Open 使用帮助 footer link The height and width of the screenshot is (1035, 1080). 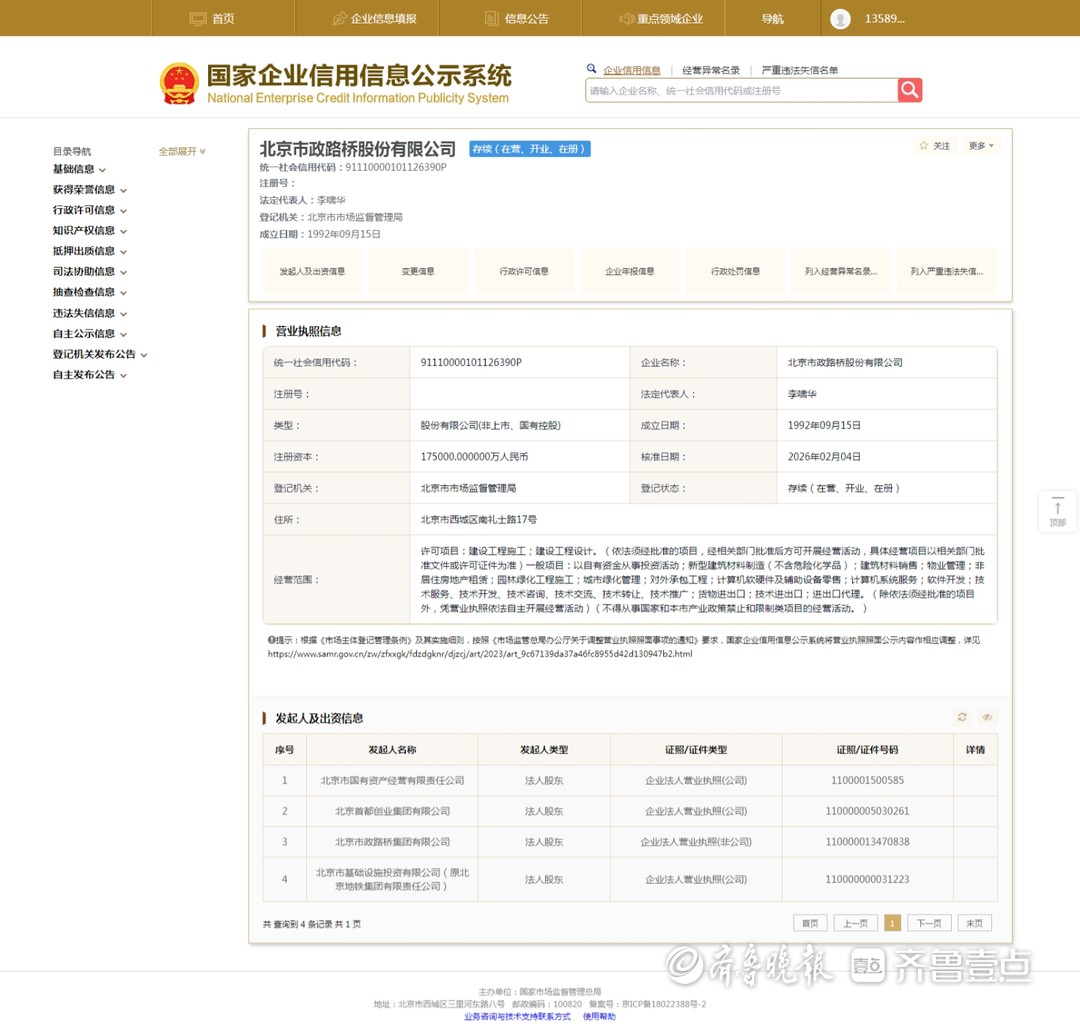pos(599,1016)
